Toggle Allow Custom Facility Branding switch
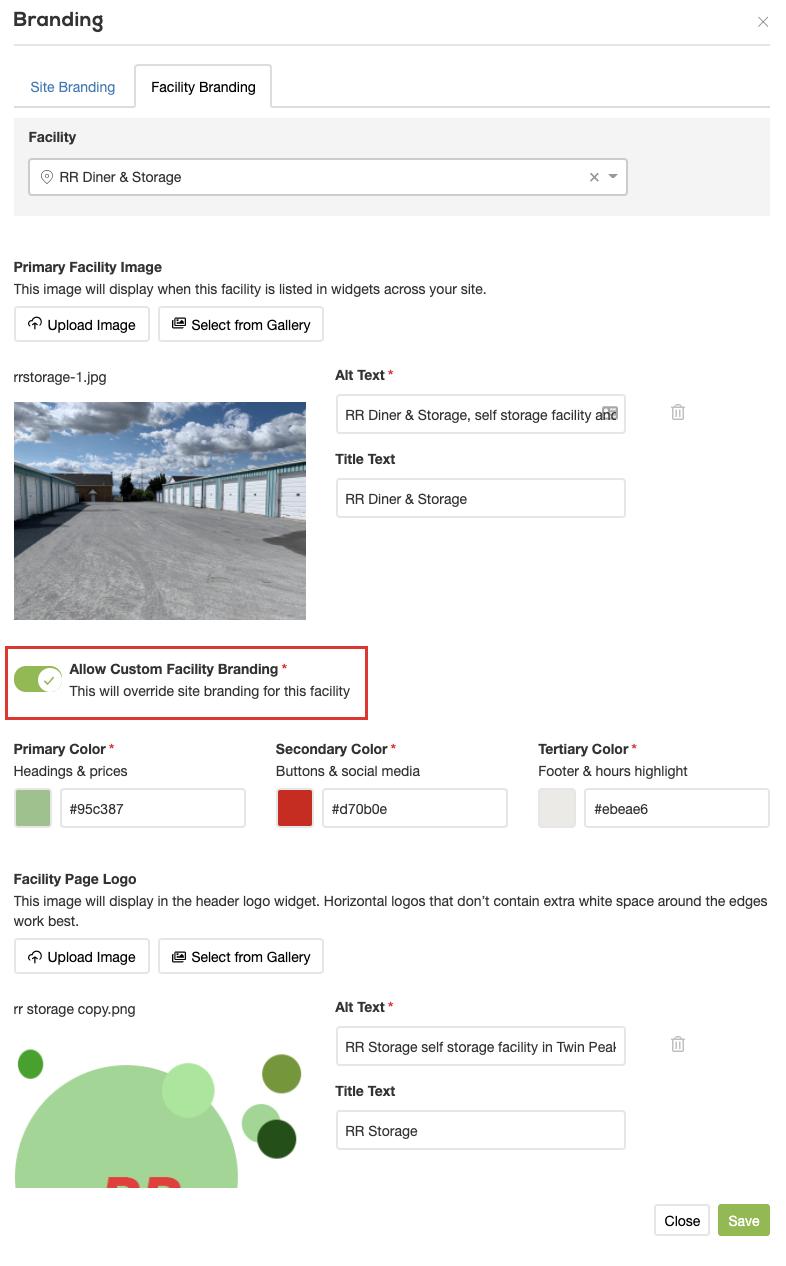 click(38, 680)
